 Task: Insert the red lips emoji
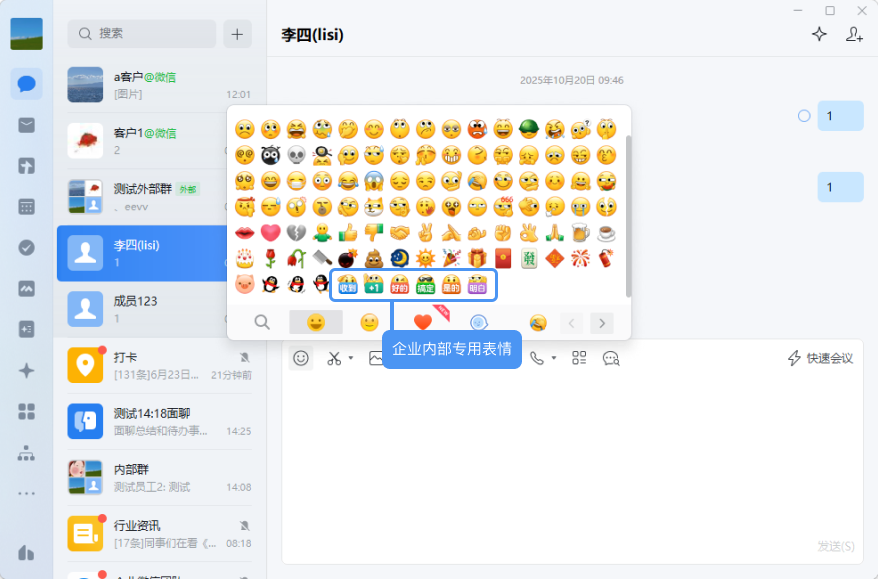tap(245, 232)
